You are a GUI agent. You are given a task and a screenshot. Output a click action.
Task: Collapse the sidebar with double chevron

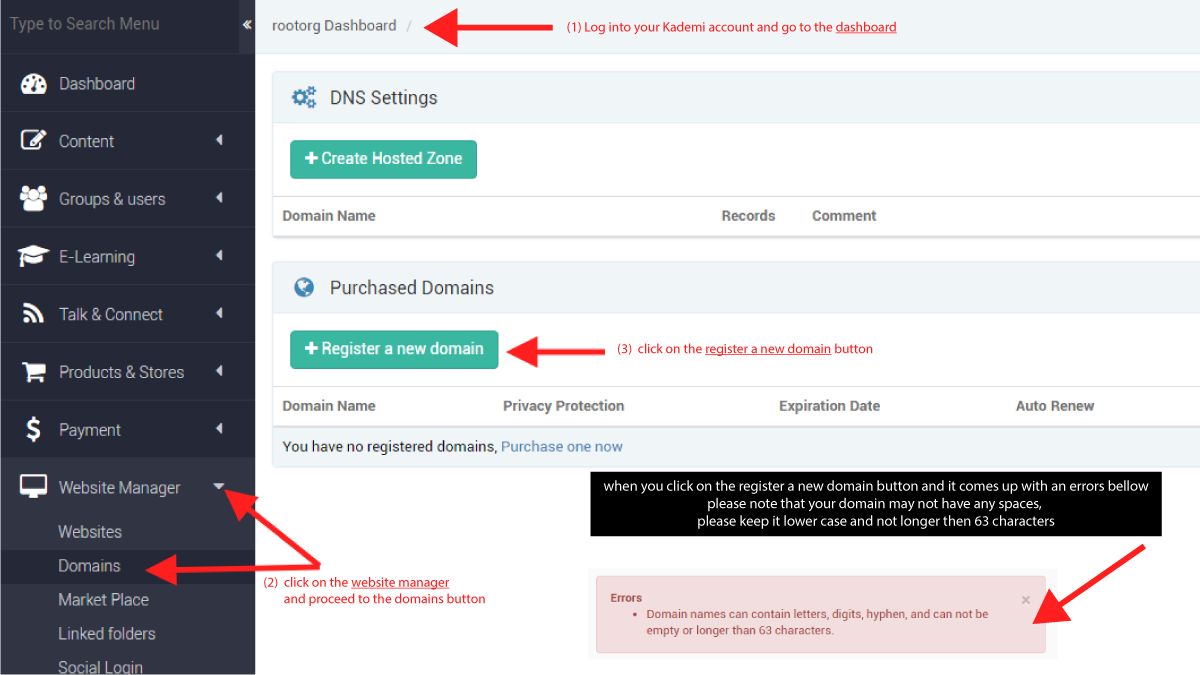coord(246,24)
